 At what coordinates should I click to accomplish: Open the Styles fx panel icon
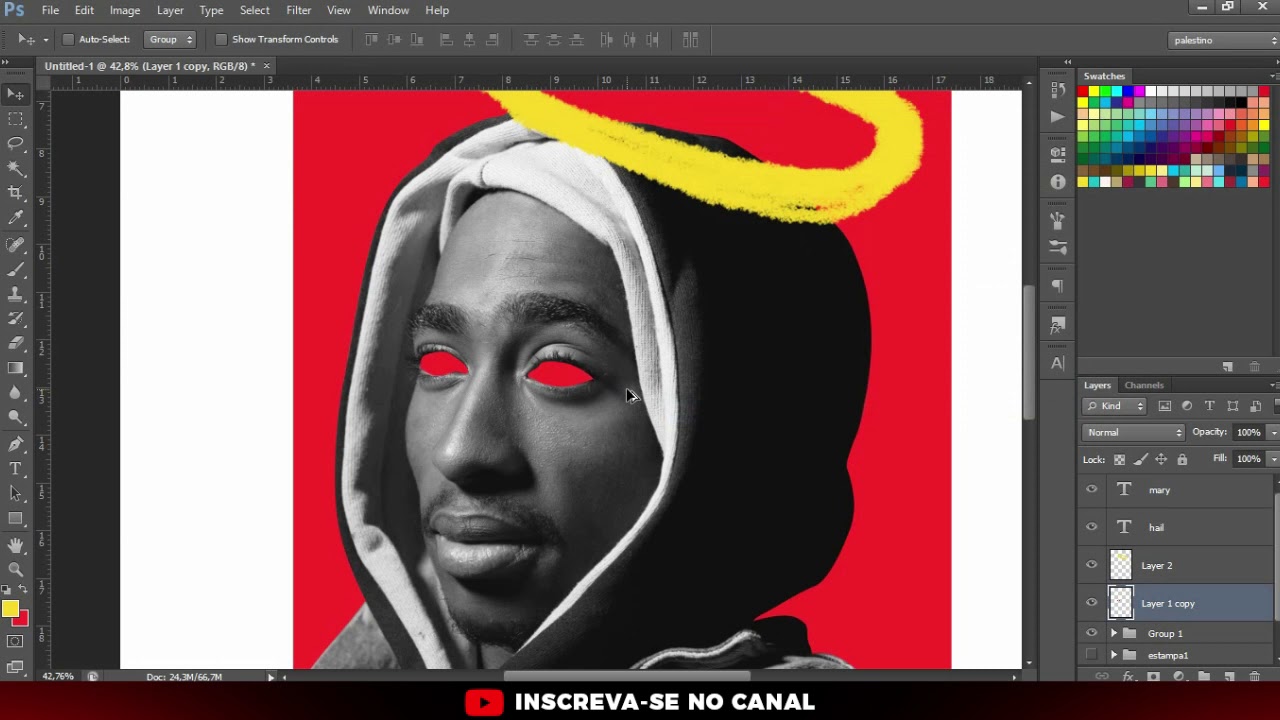click(x=1058, y=326)
